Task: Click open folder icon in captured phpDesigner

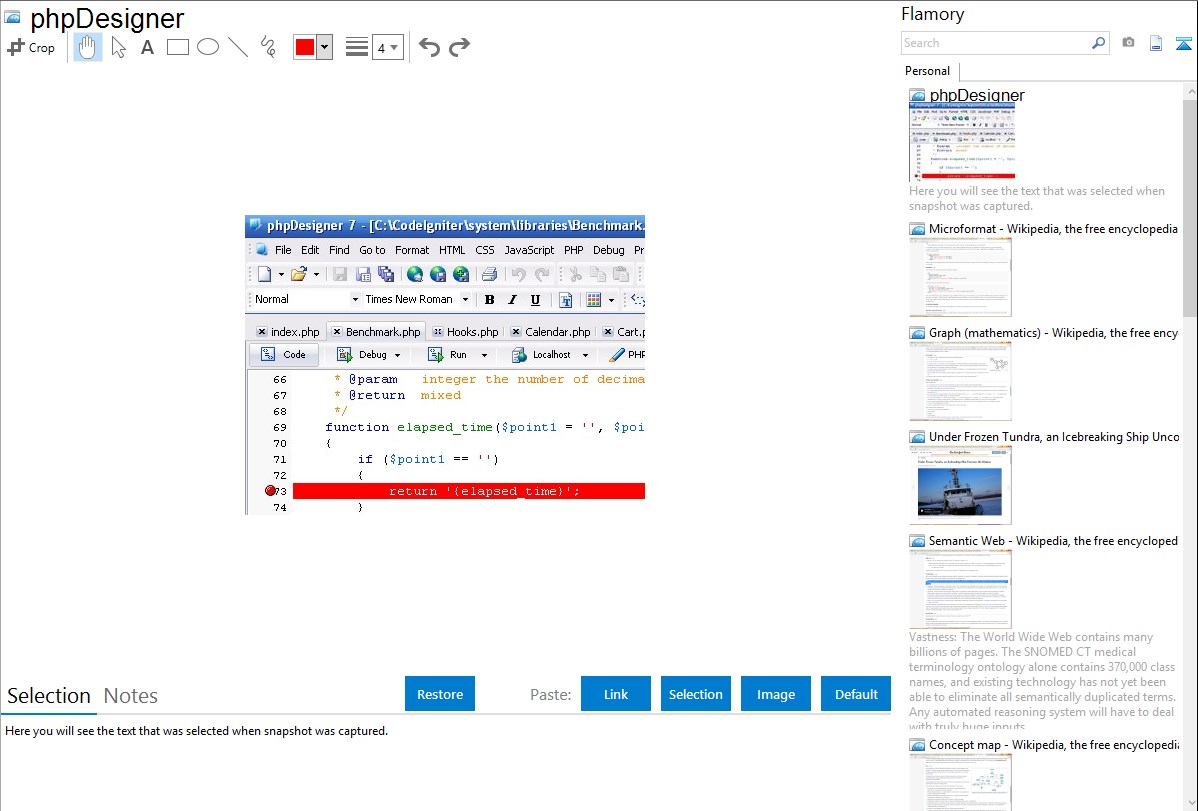Action: coord(298,274)
